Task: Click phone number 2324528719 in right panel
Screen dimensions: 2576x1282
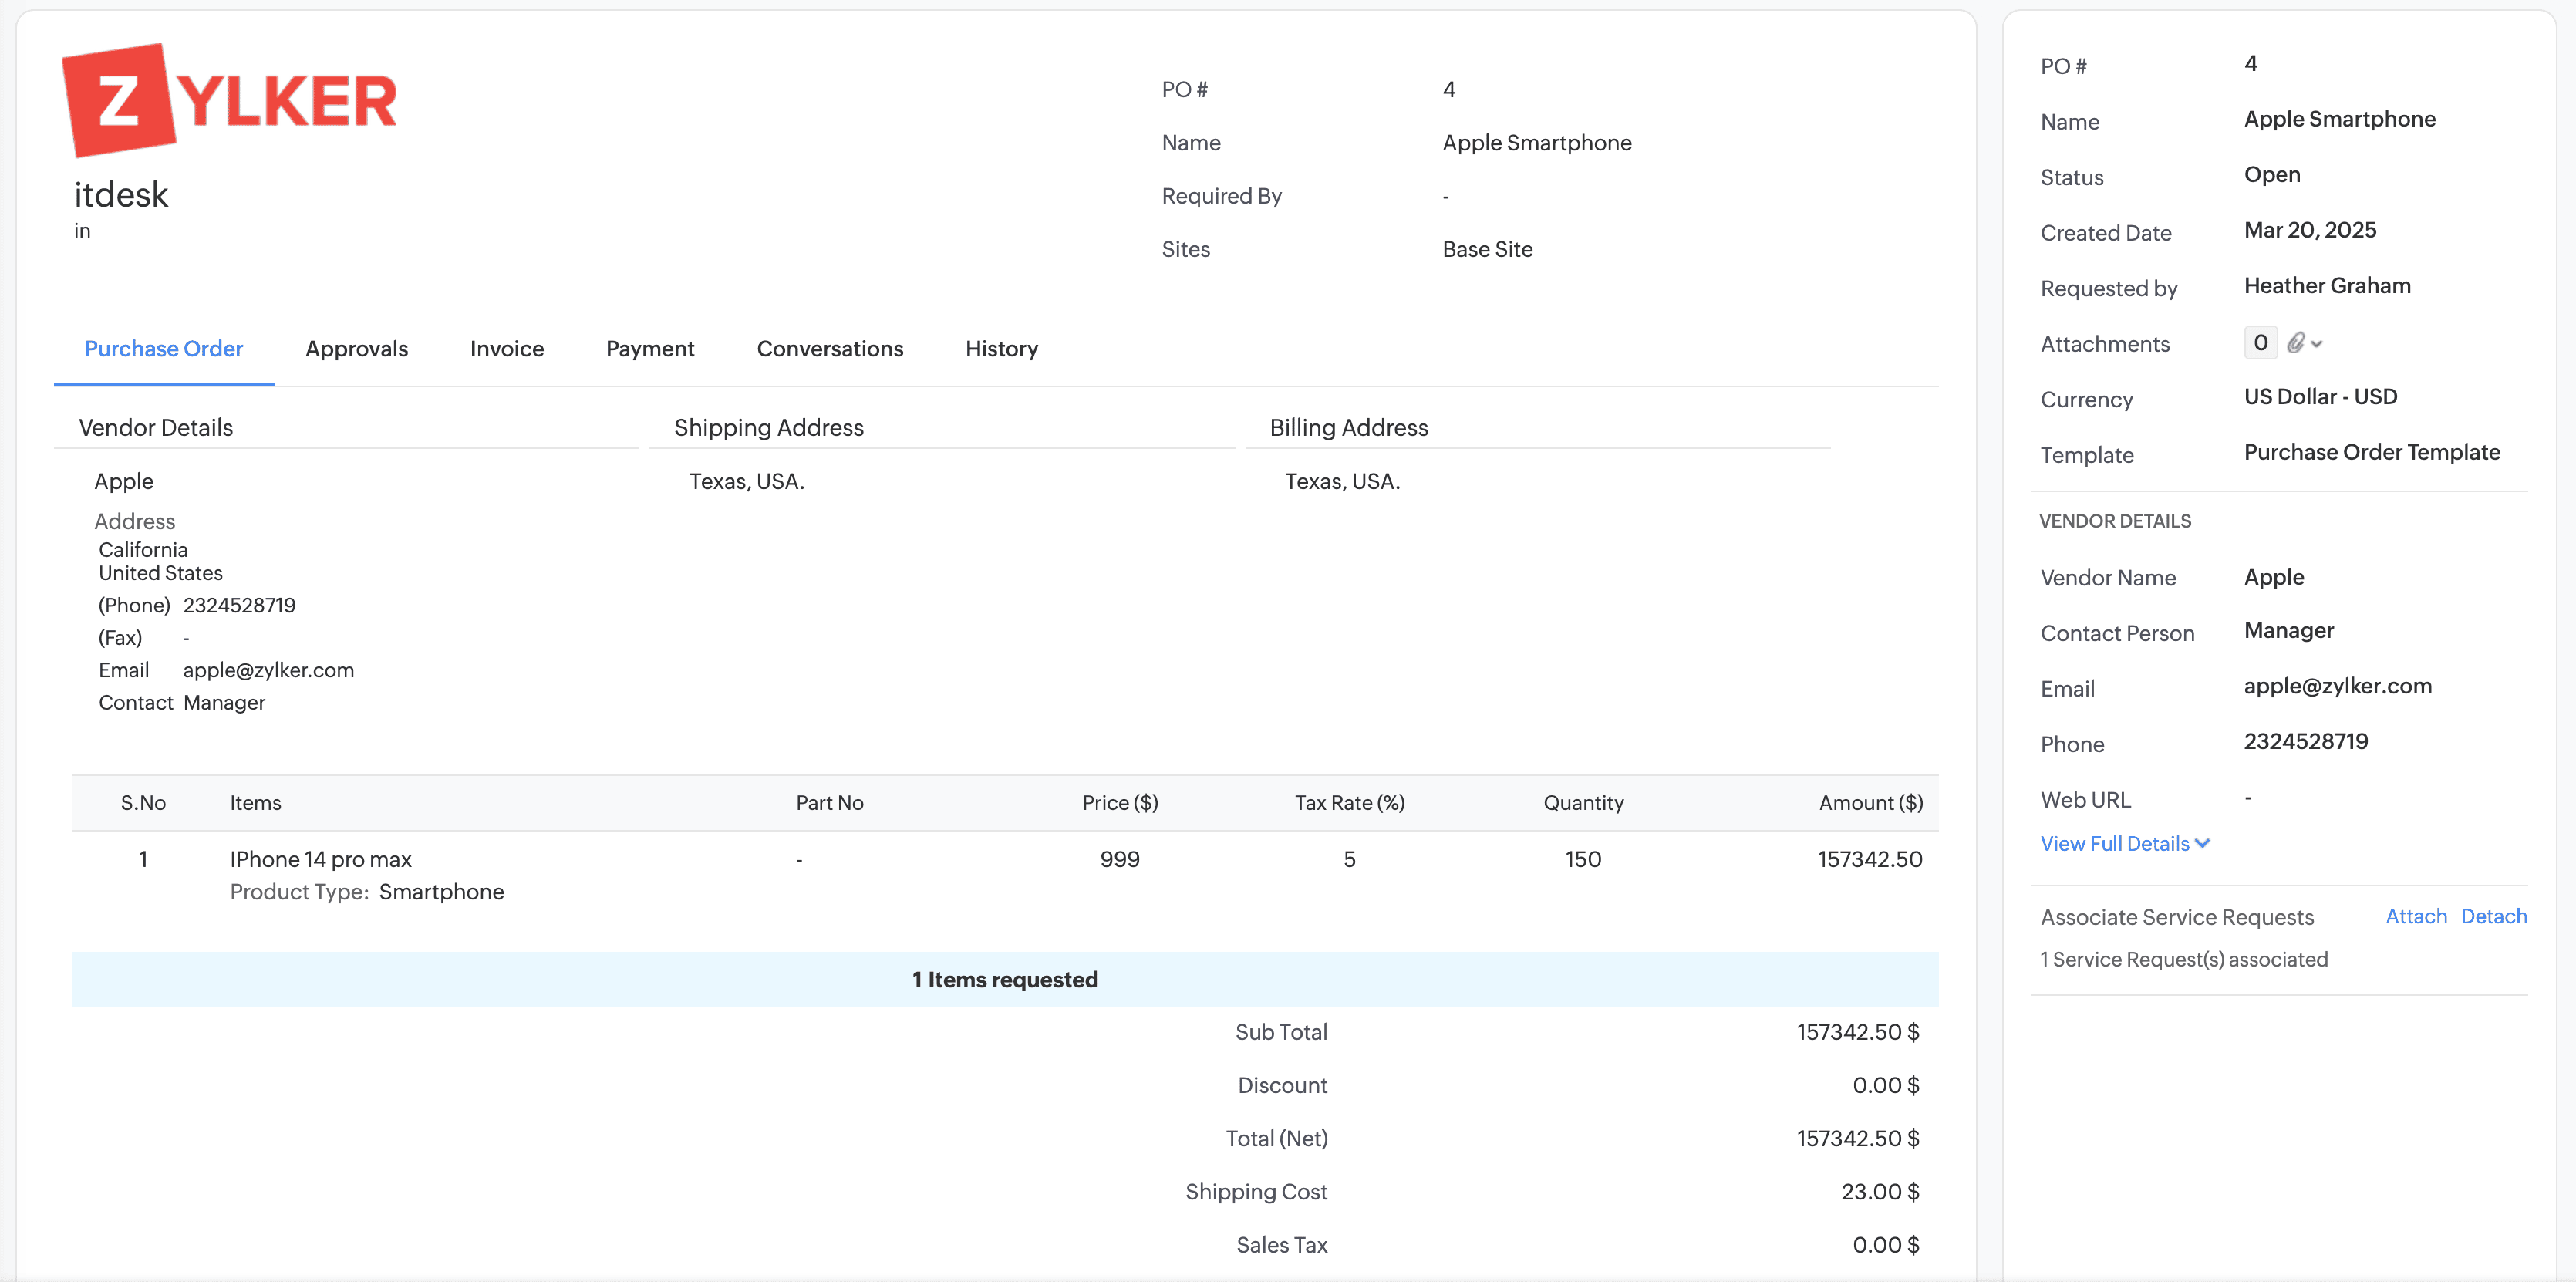Action: pos(2306,741)
